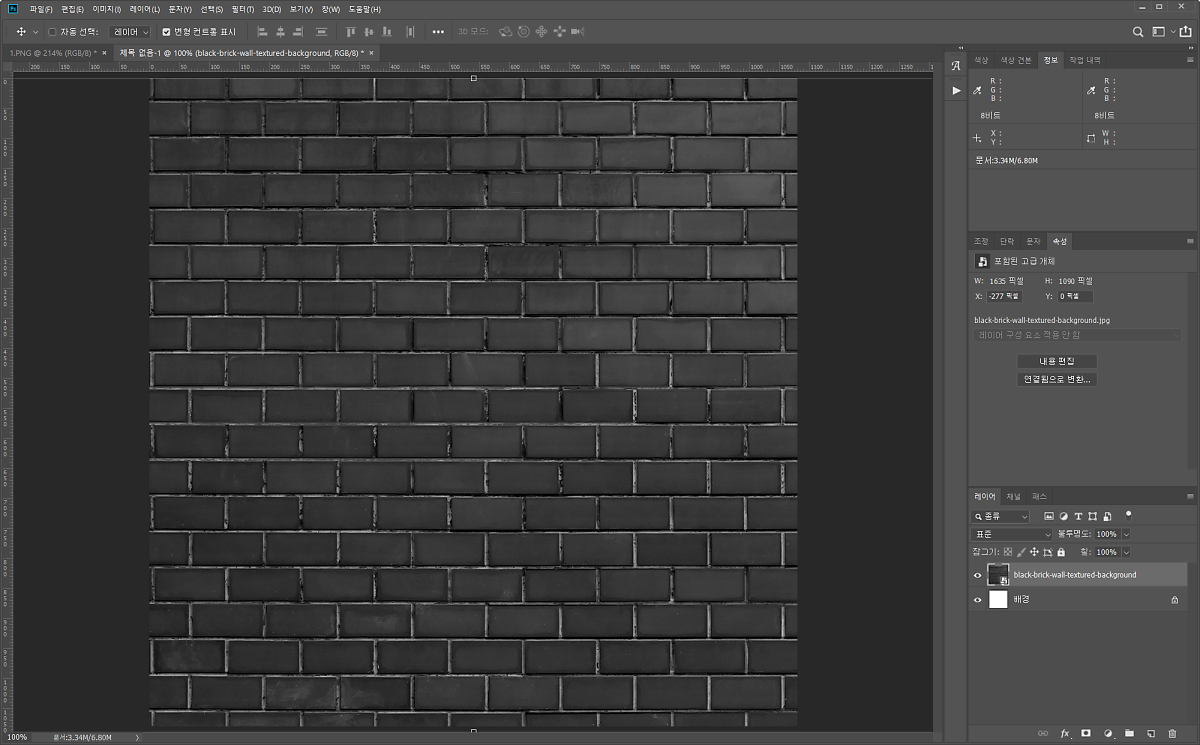Create a new layer group folder
The height and width of the screenshot is (745, 1200).
tap(1129, 734)
